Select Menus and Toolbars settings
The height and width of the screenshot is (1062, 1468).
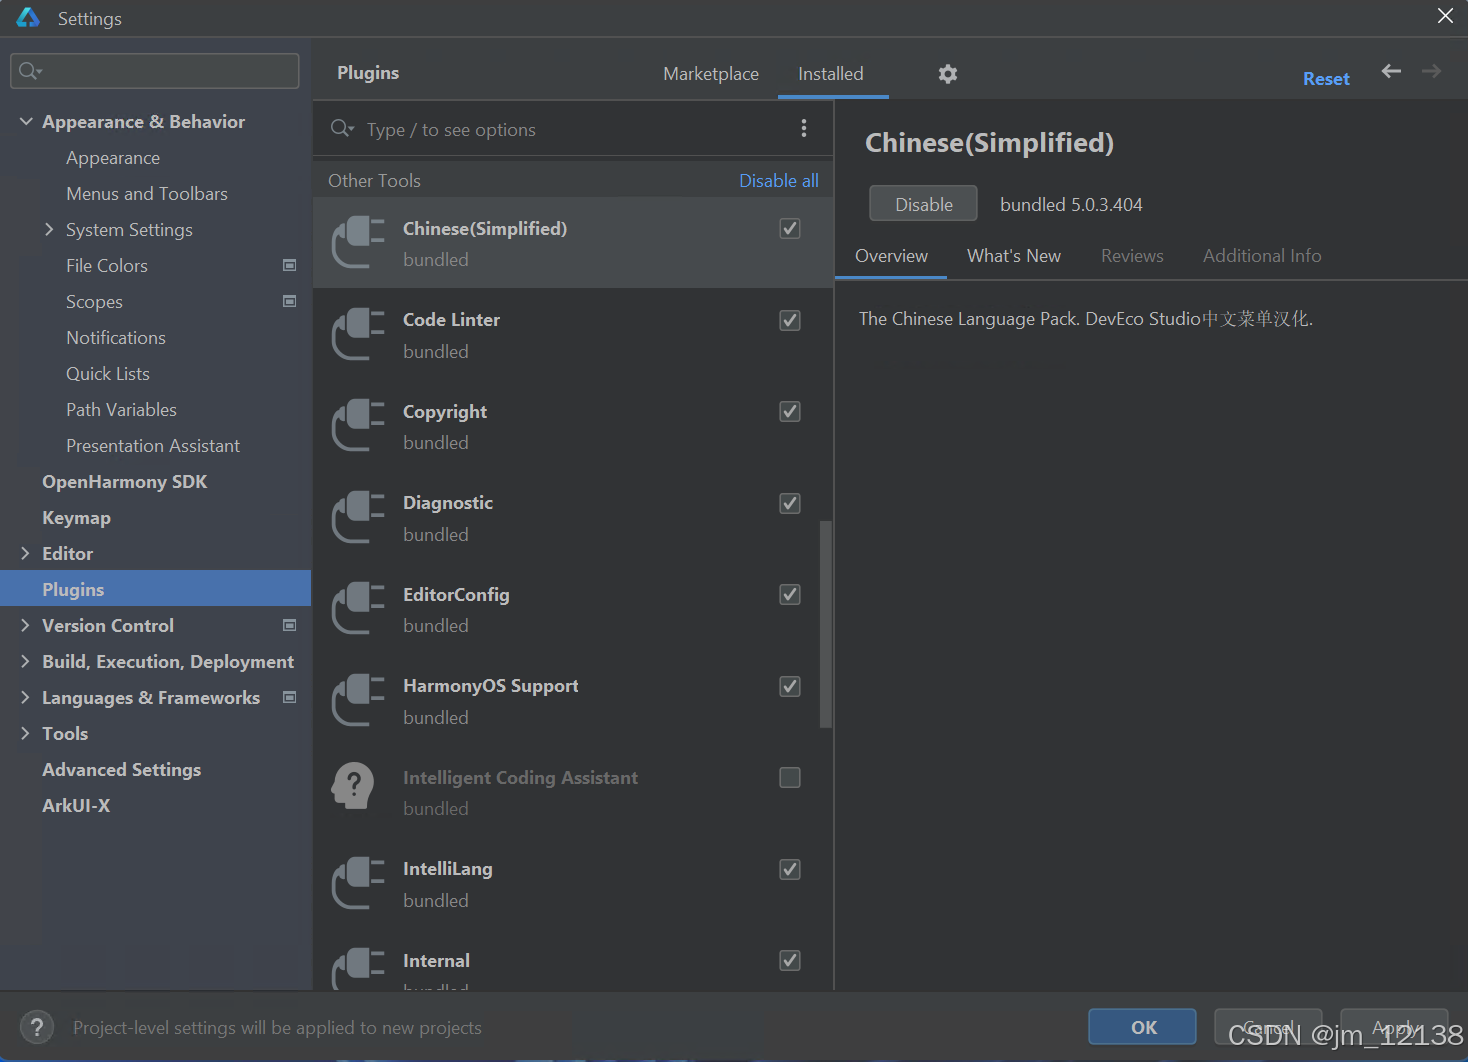click(x=147, y=193)
